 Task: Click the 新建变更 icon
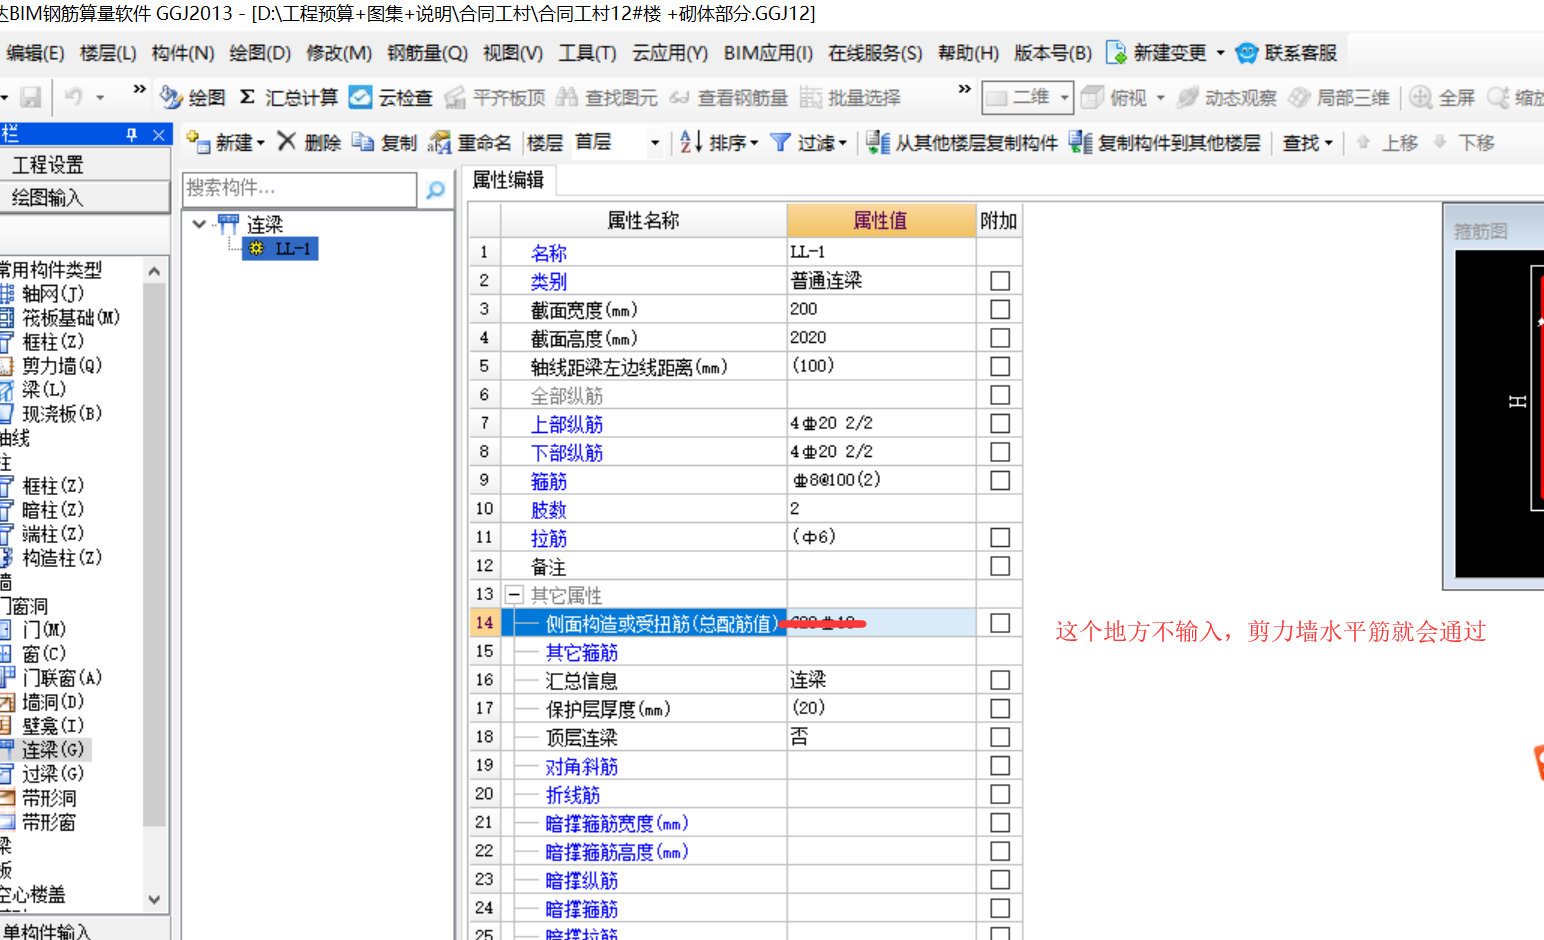click(1116, 52)
